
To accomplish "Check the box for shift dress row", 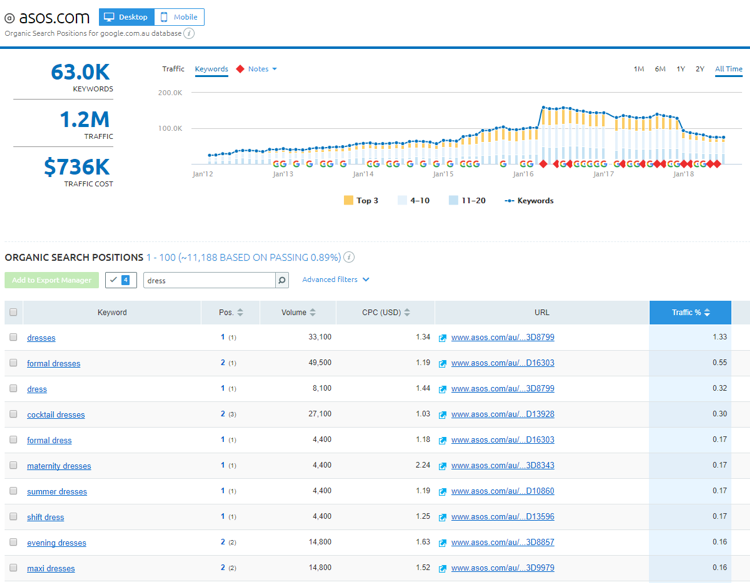I will pyautogui.click(x=13, y=517).
